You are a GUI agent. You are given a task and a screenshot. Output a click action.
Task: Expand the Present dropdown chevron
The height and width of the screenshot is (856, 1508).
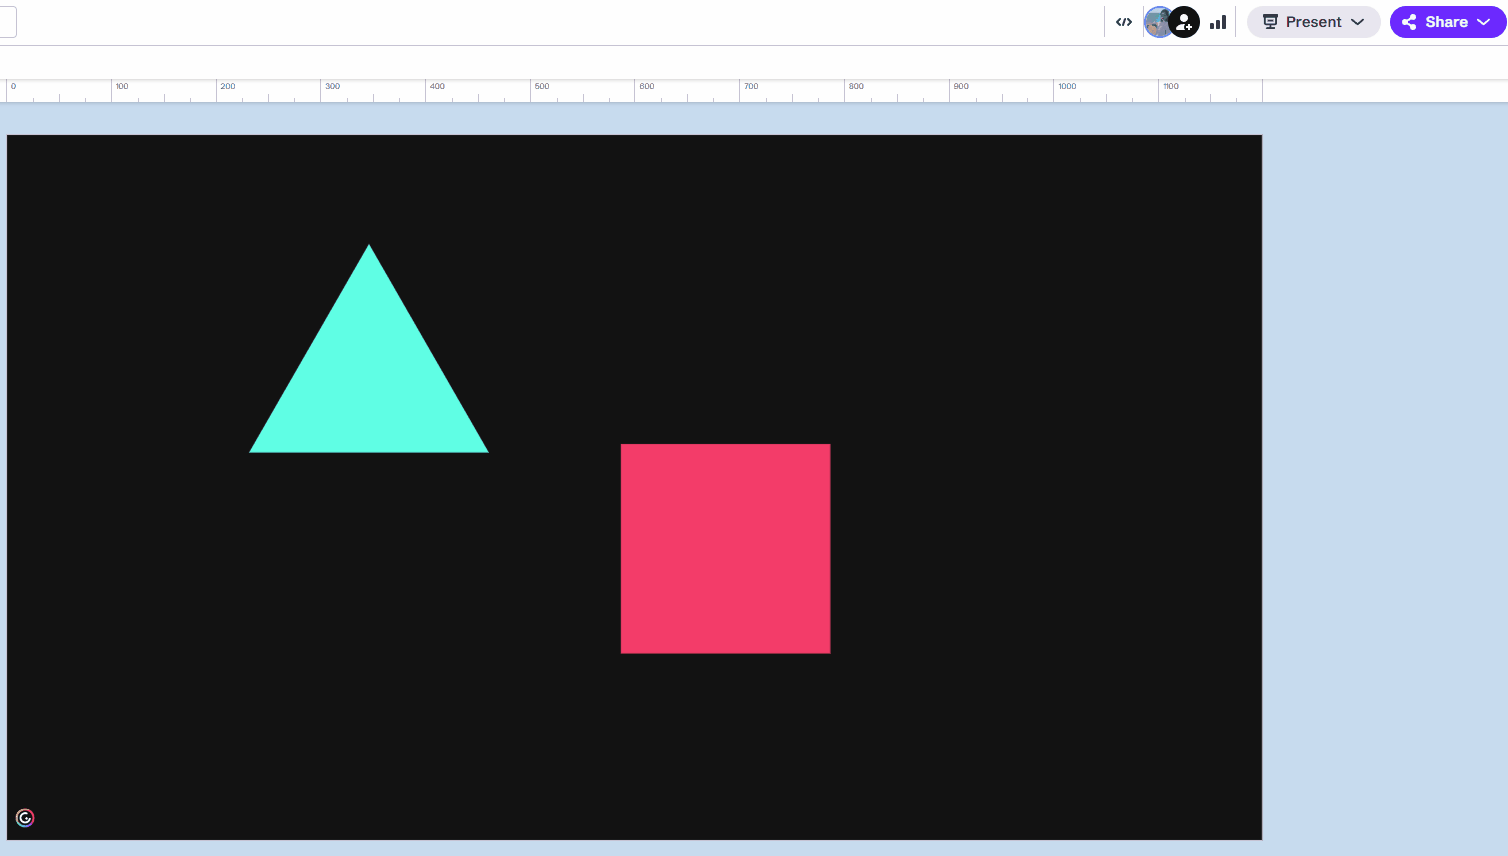[1358, 22]
